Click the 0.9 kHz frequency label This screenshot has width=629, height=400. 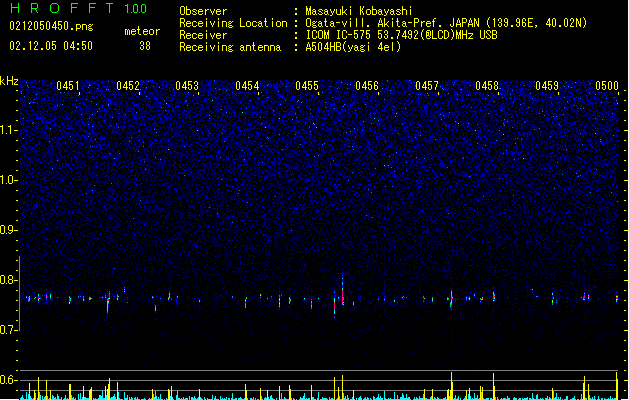pos(9,230)
